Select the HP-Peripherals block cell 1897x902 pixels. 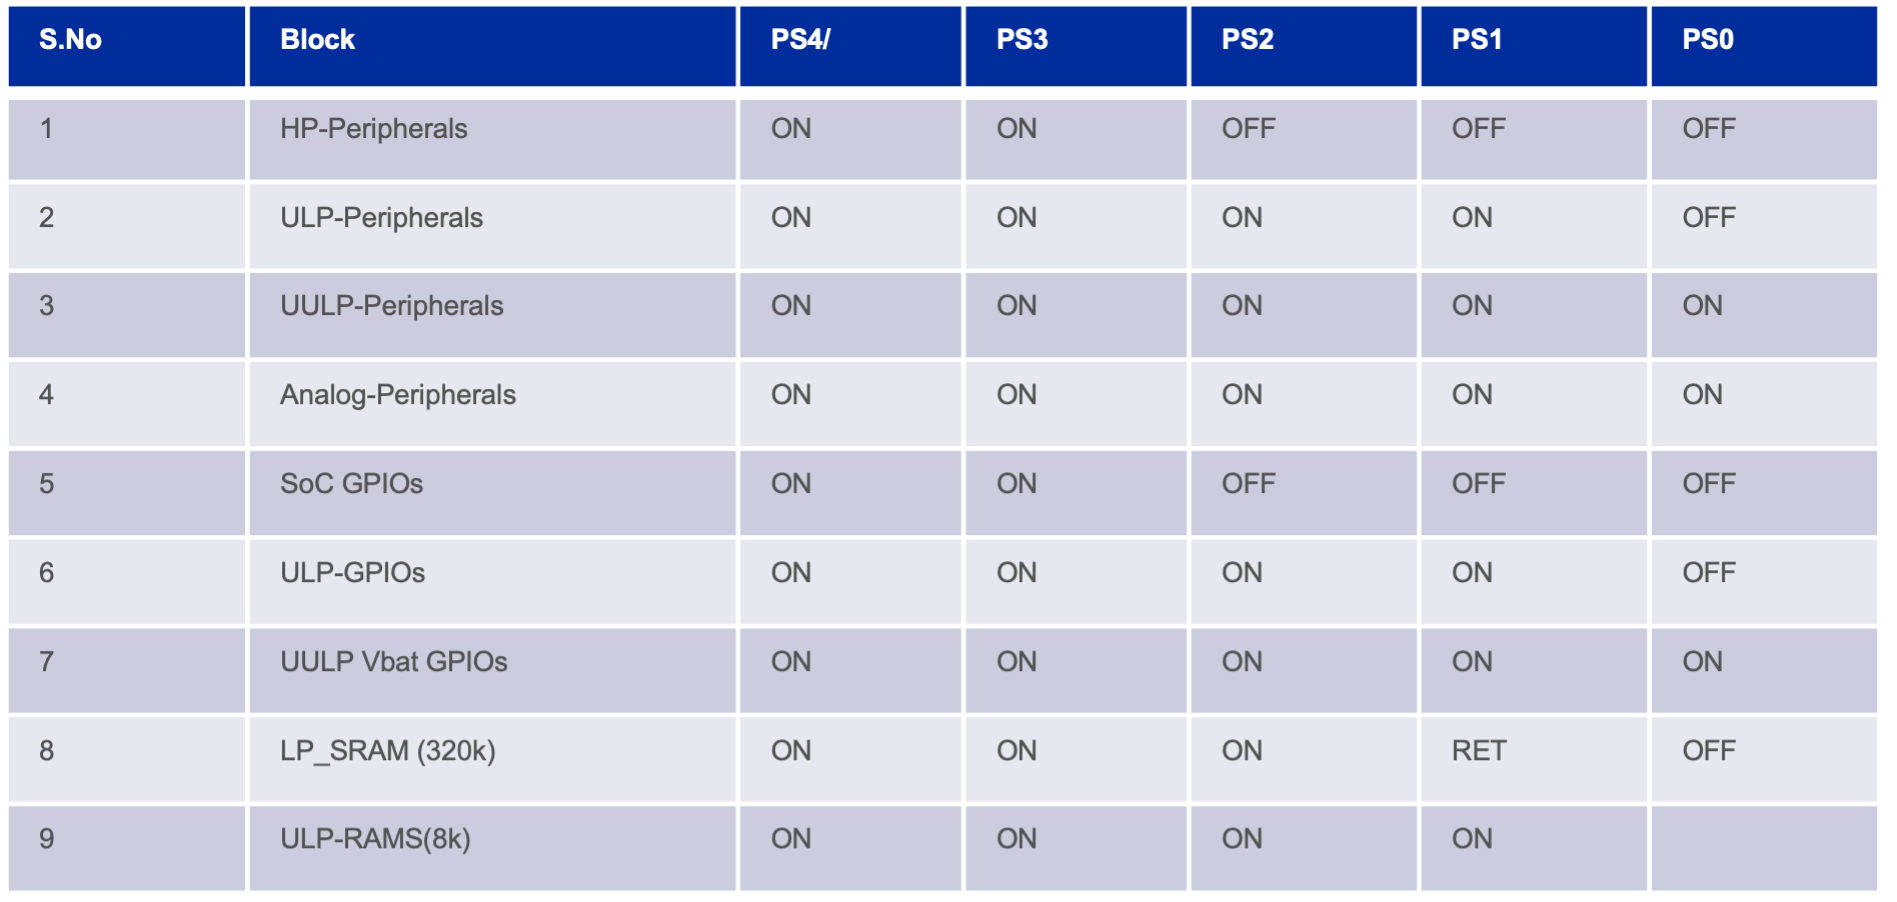(493, 140)
